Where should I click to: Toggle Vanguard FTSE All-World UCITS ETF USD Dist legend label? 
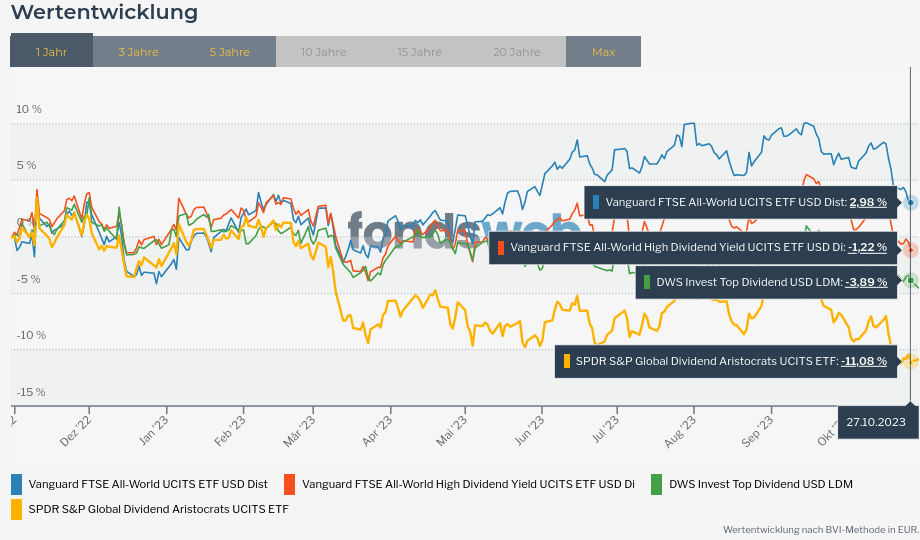pos(148,484)
